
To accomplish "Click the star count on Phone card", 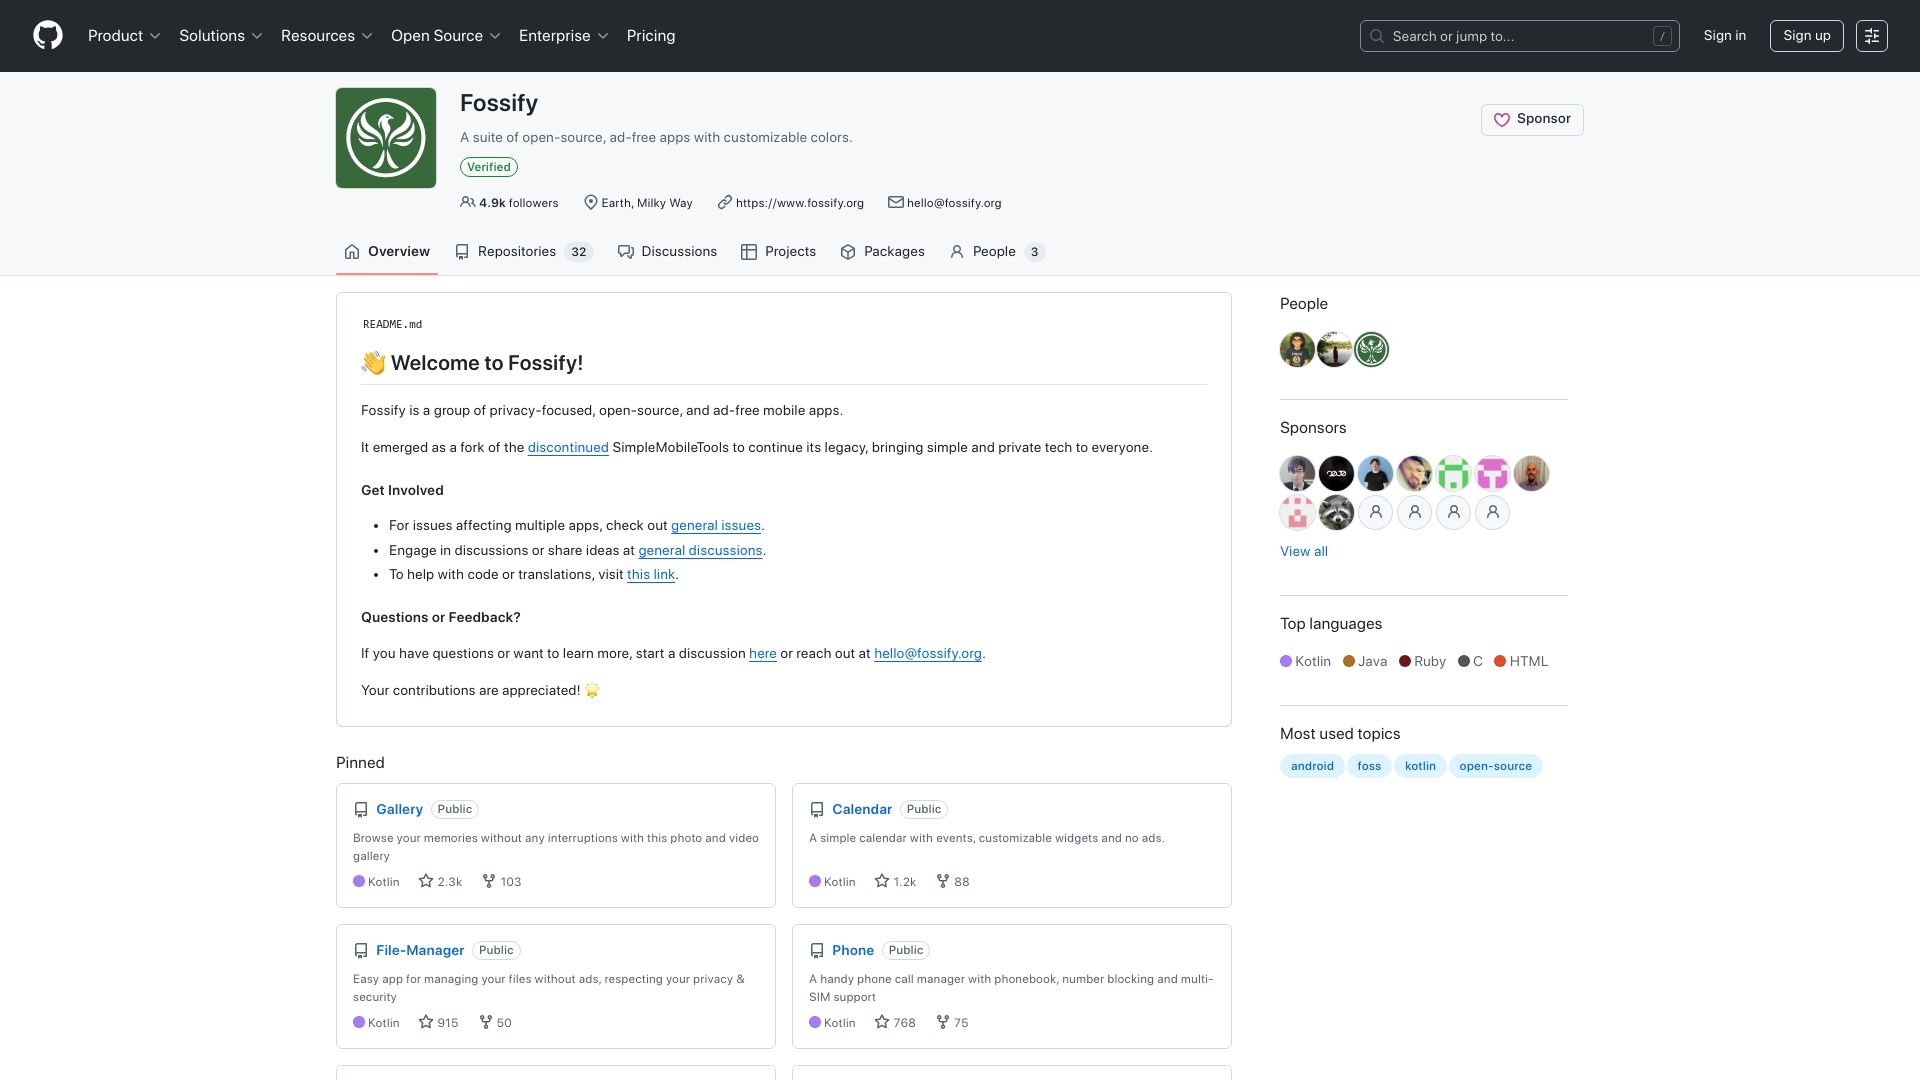I will pyautogui.click(x=896, y=1023).
